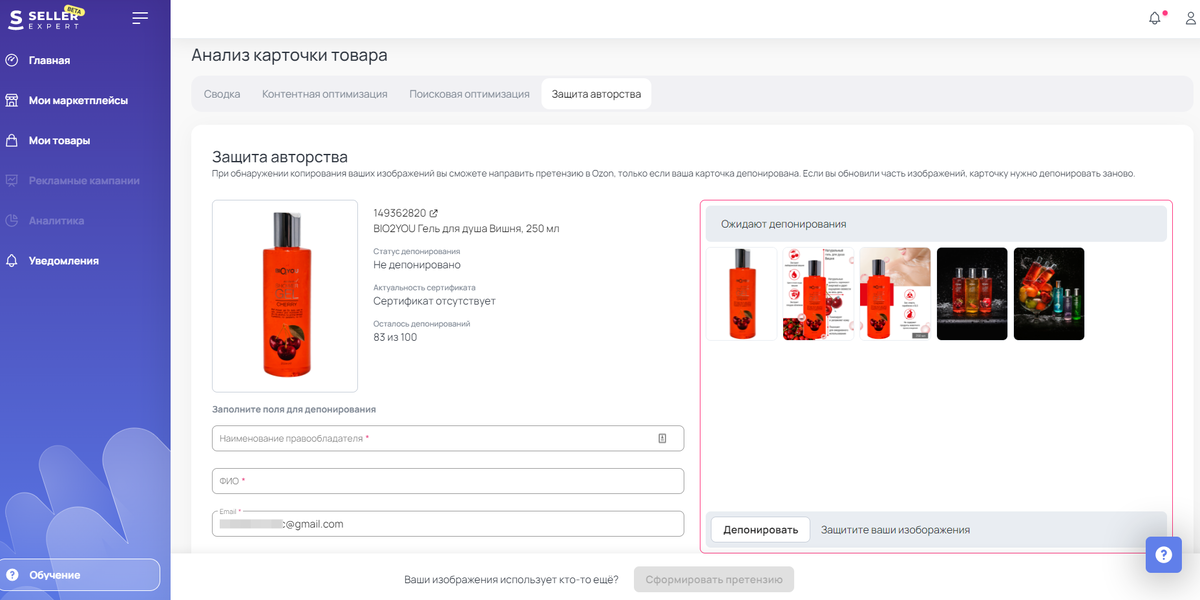Open the user profile icon
1200x600 pixels.
[x=1190, y=18]
